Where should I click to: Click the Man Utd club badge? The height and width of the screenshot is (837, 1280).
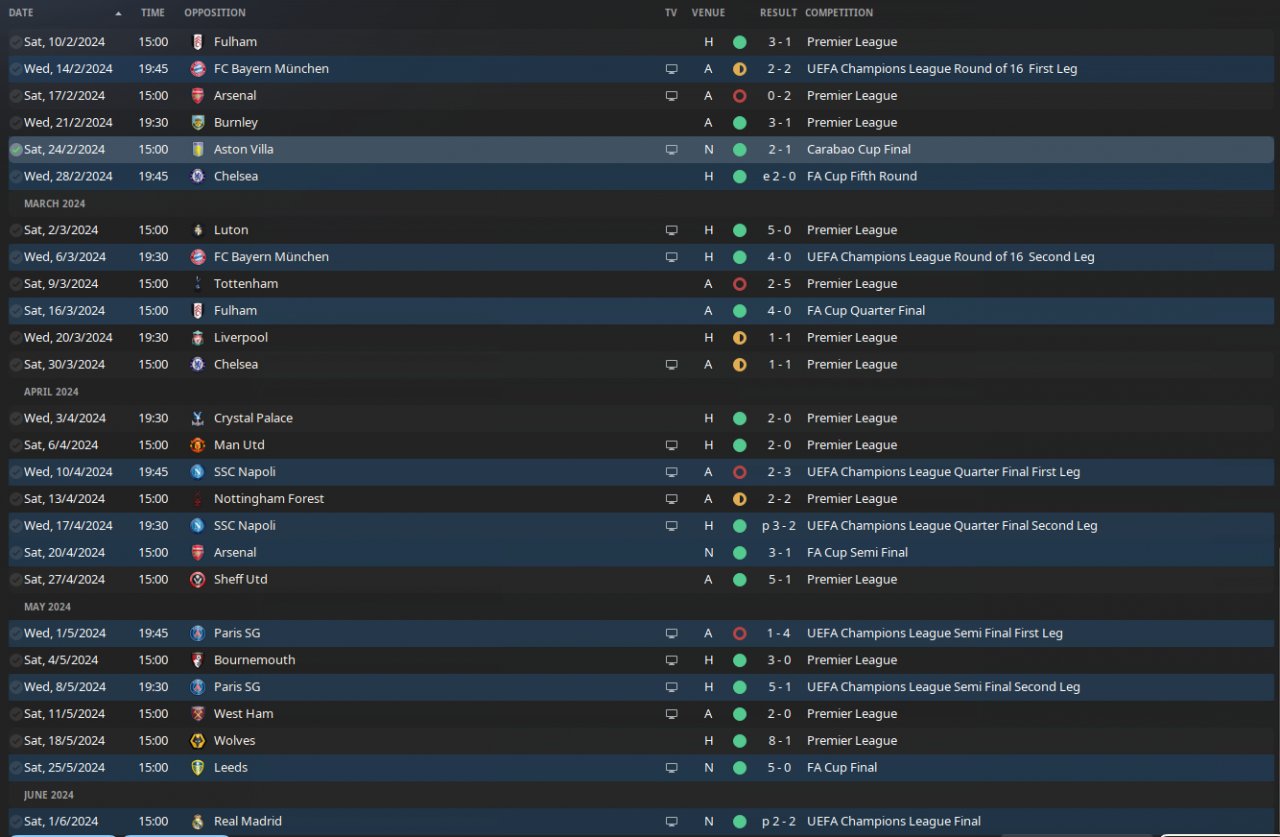(x=197, y=445)
